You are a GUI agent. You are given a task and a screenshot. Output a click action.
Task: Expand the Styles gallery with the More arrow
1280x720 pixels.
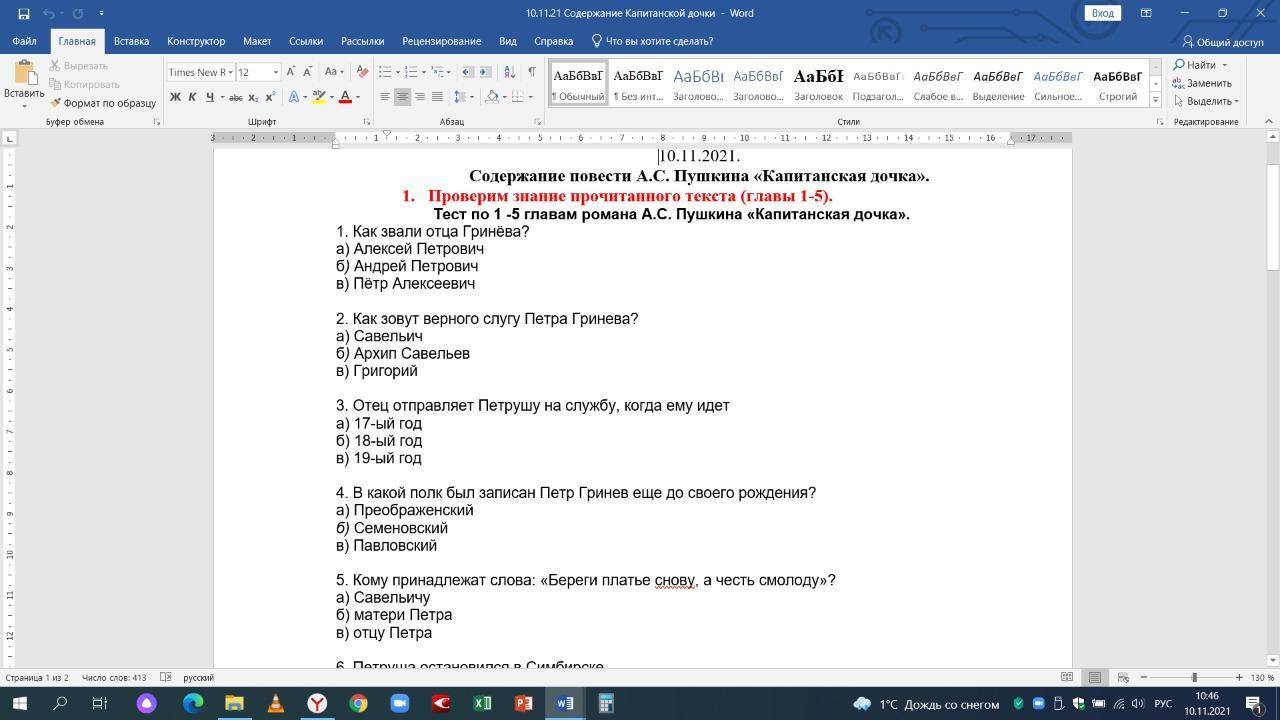(1155, 100)
